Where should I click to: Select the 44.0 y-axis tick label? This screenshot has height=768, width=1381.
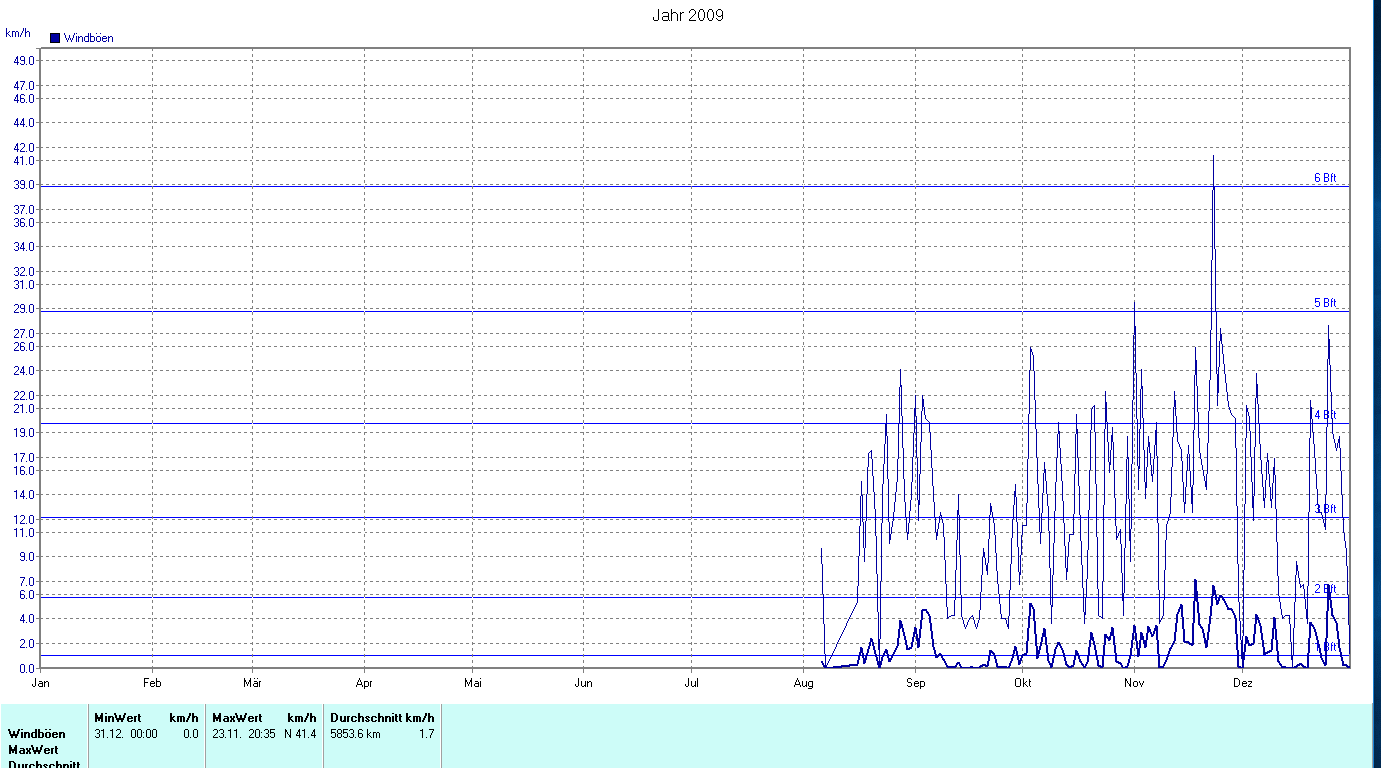[x=25, y=123]
